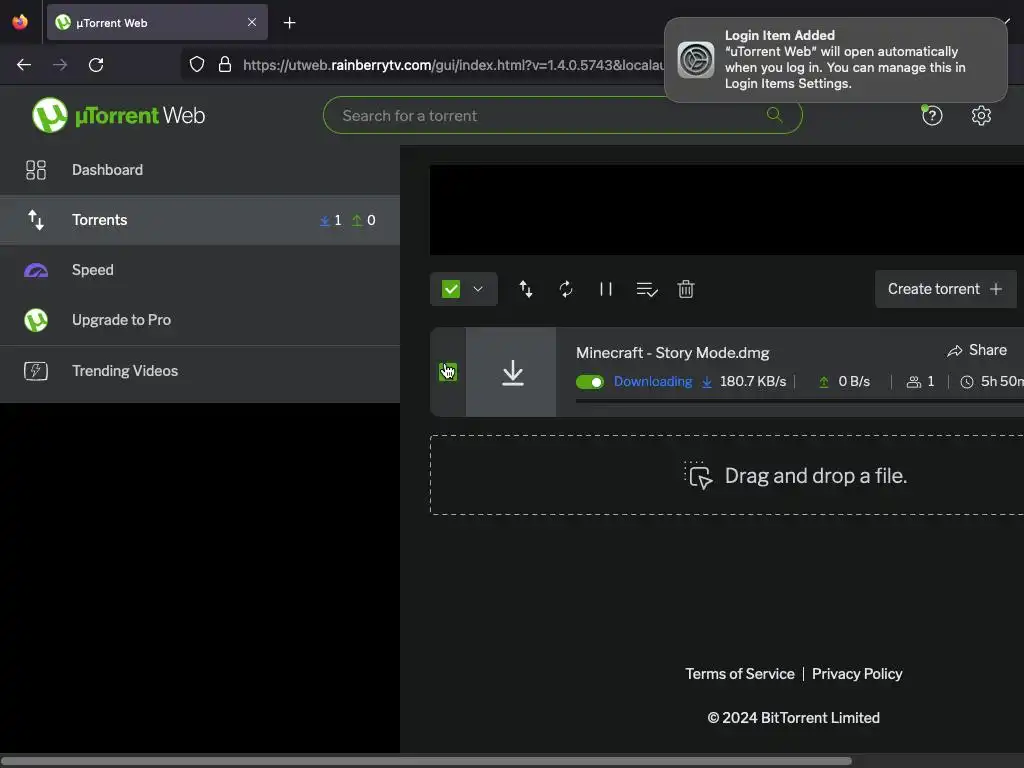Click the clock time-remaining icon
The height and width of the screenshot is (768, 1024).
coord(967,382)
